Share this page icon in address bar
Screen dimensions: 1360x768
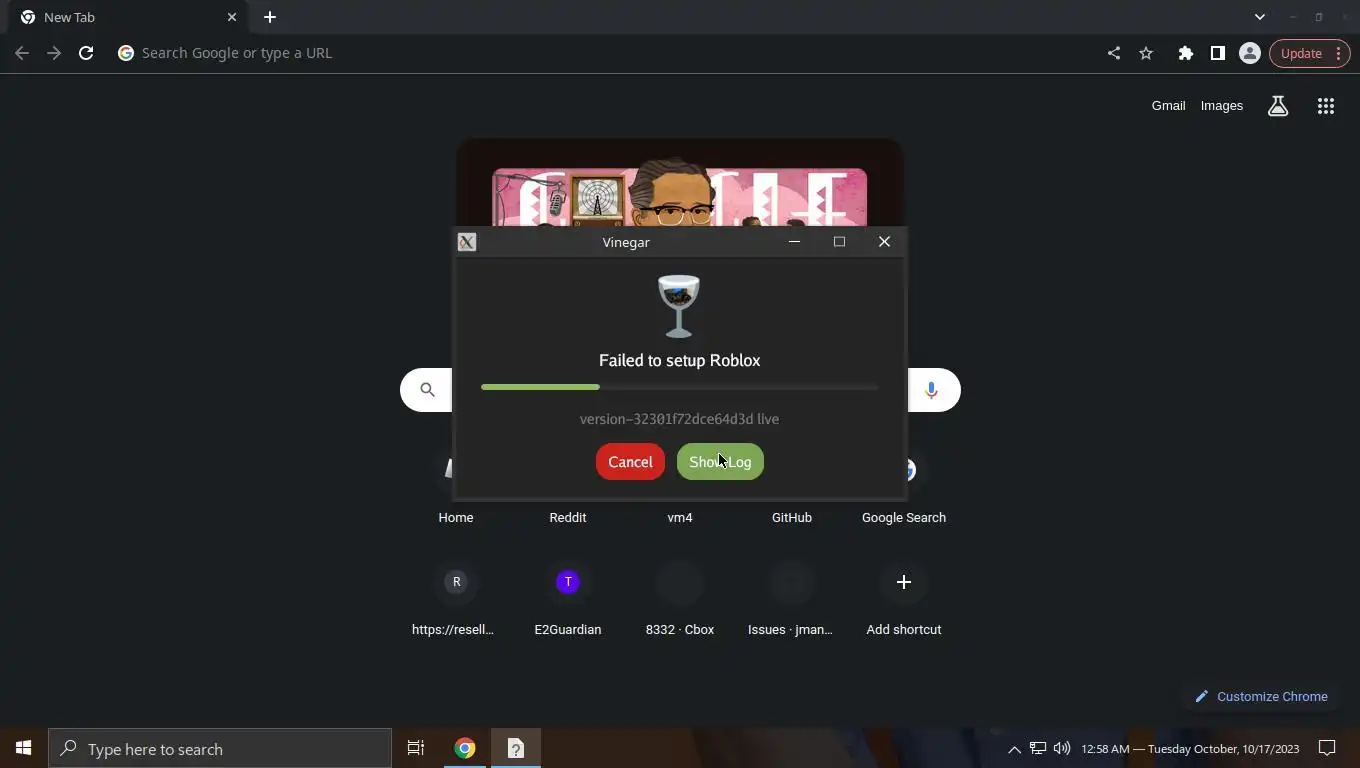click(1114, 53)
